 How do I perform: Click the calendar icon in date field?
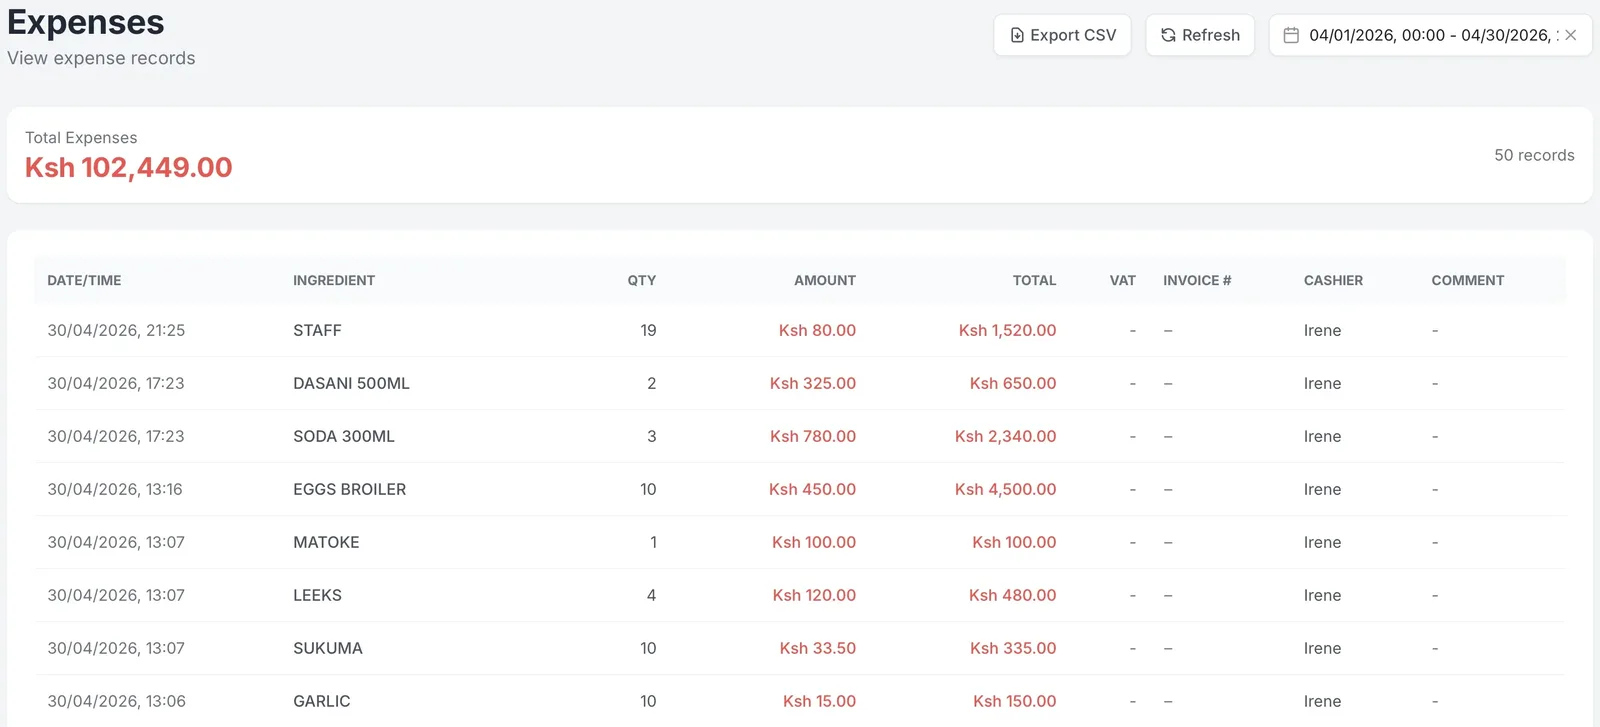click(x=1291, y=35)
